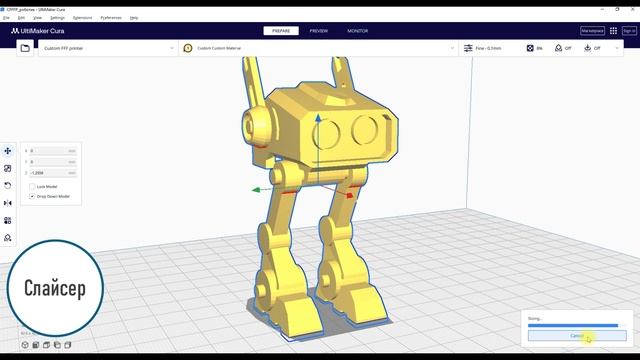The width and height of the screenshot is (640, 360).
Task: Switch to the MONITOR stage tab
Action: click(x=358, y=31)
